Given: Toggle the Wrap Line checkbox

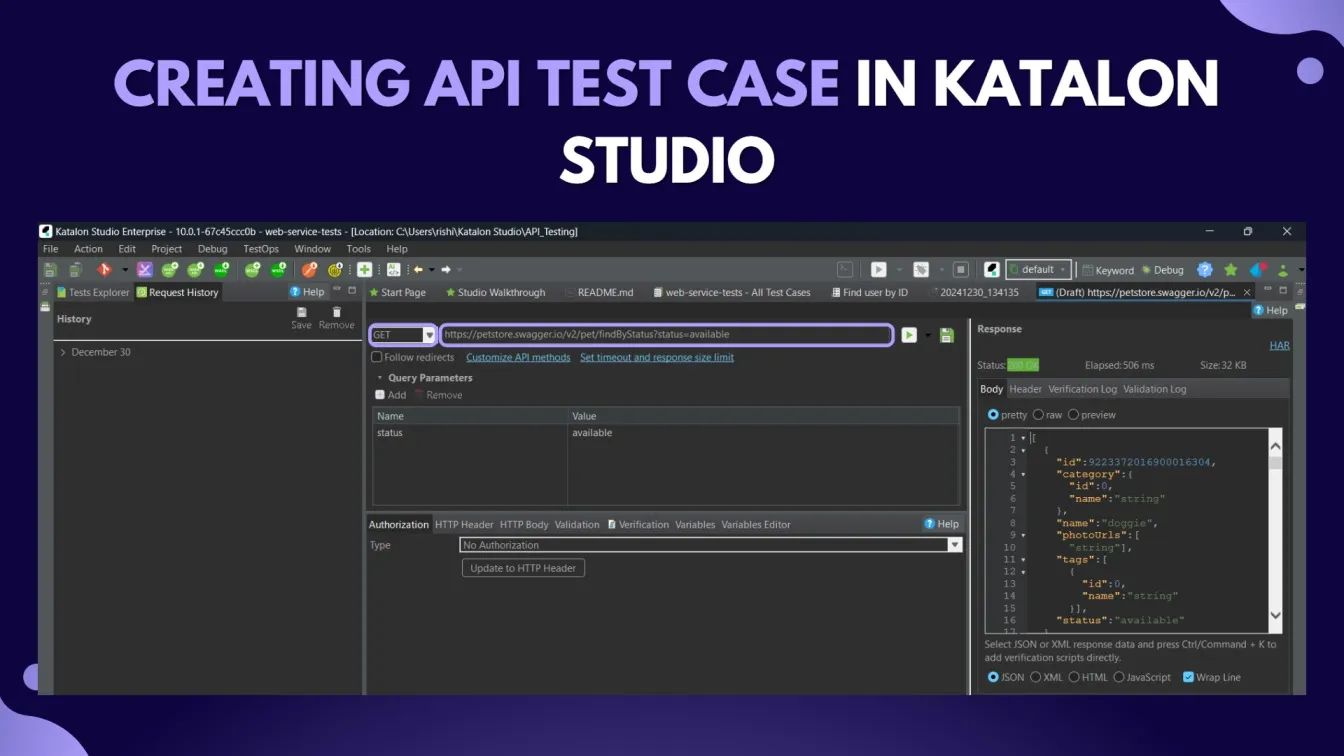Looking at the screenshot, I should [1188, 677].
